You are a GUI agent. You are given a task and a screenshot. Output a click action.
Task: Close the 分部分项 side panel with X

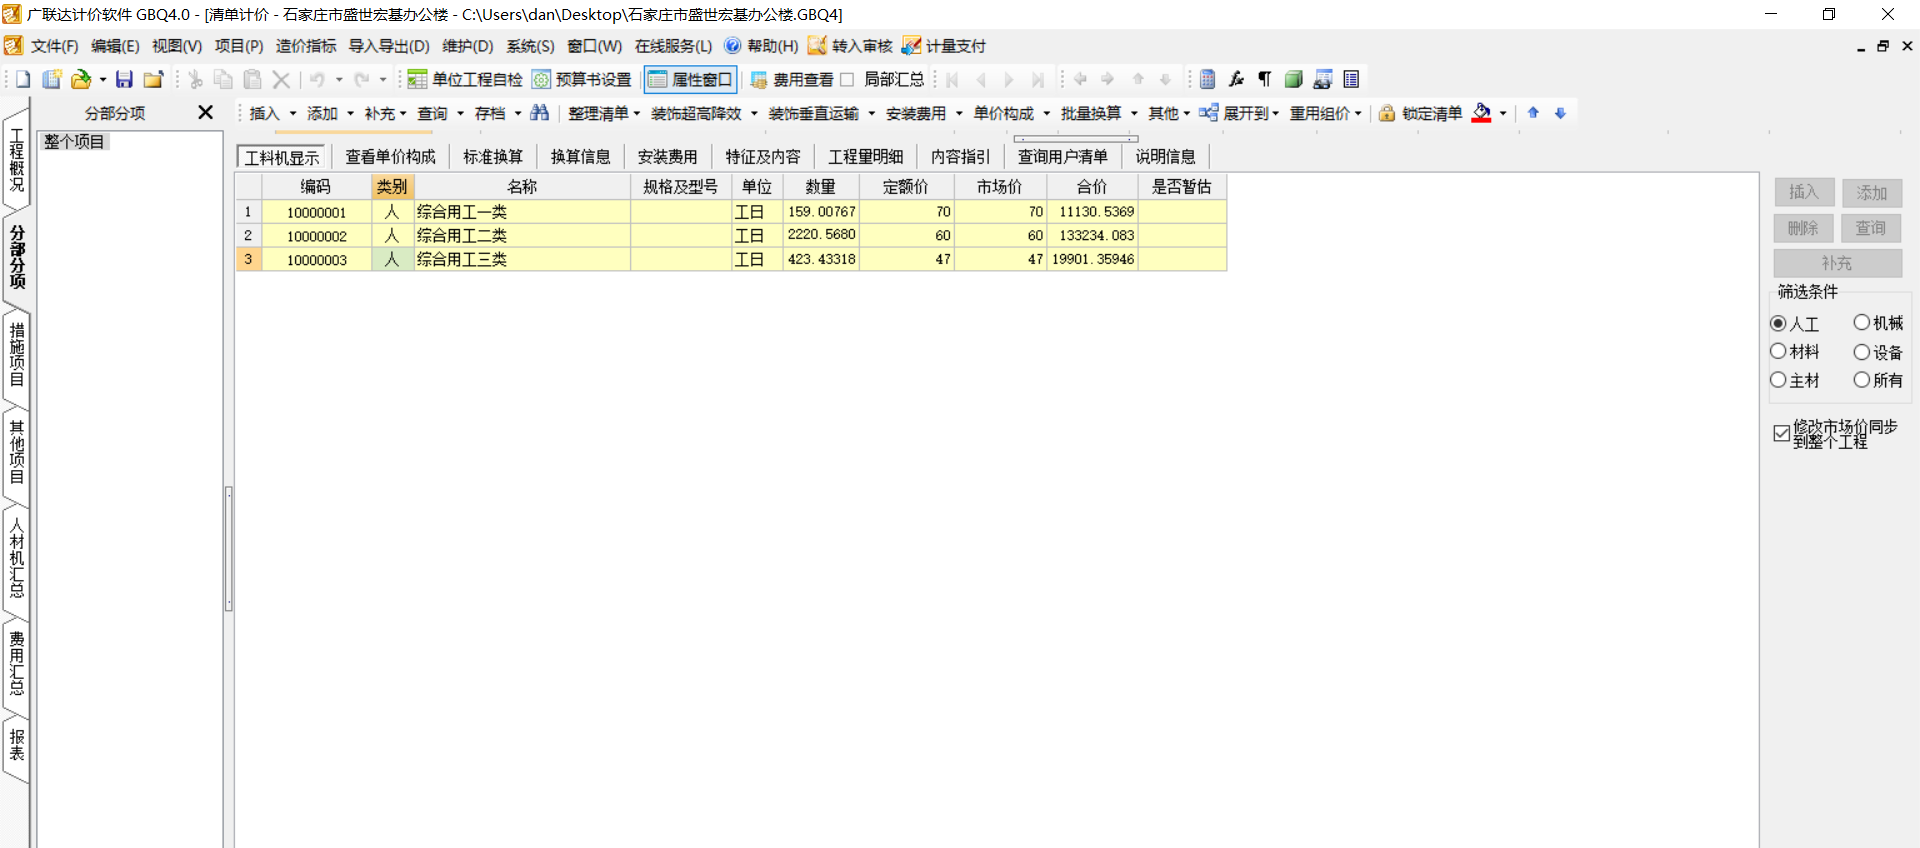[x=205, y=112]
